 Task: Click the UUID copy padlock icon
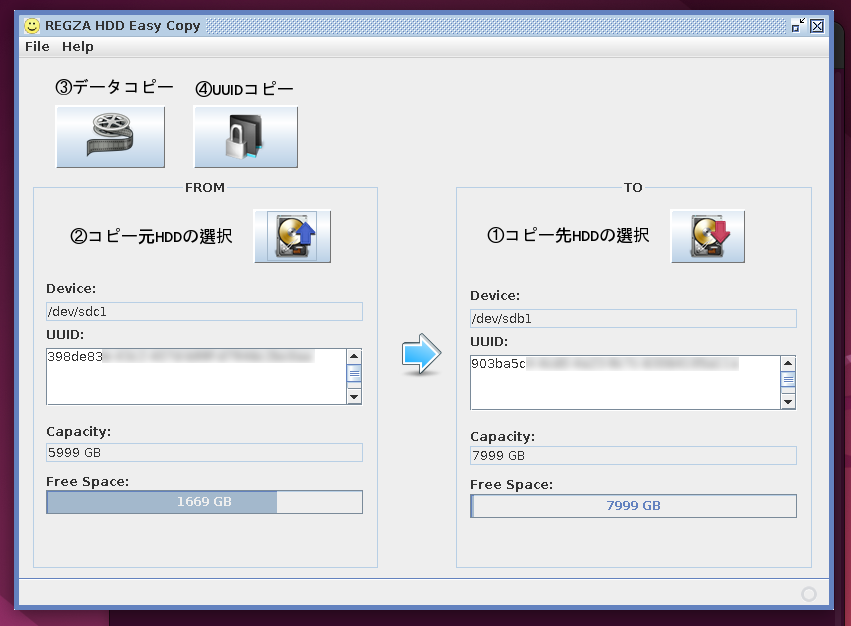click(245, 137)
